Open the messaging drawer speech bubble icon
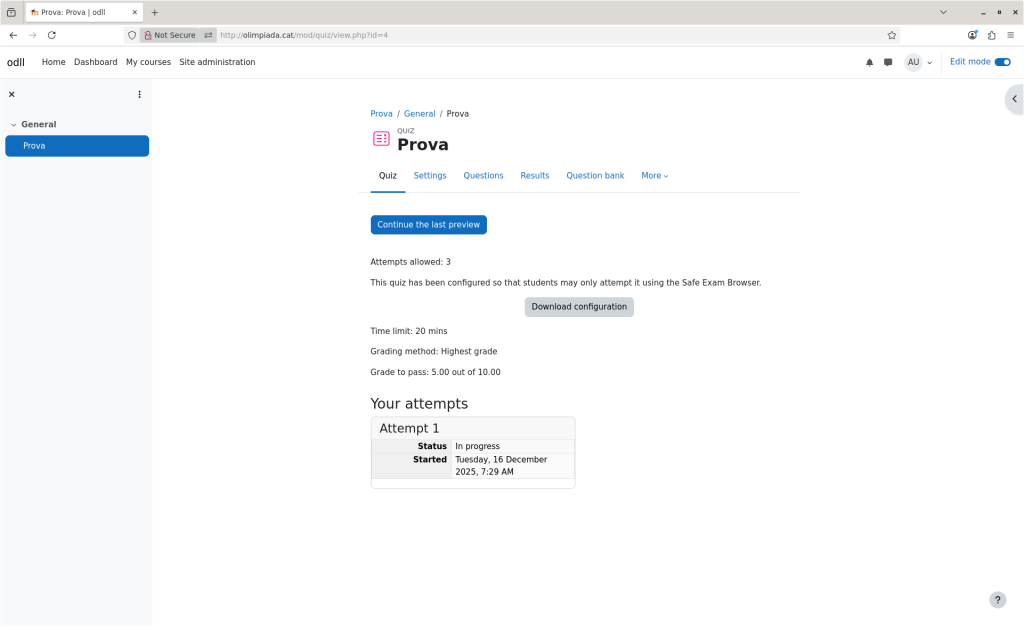Image resolution: width=1024 pixels, height=626 pixels. (x=888, y=62)
